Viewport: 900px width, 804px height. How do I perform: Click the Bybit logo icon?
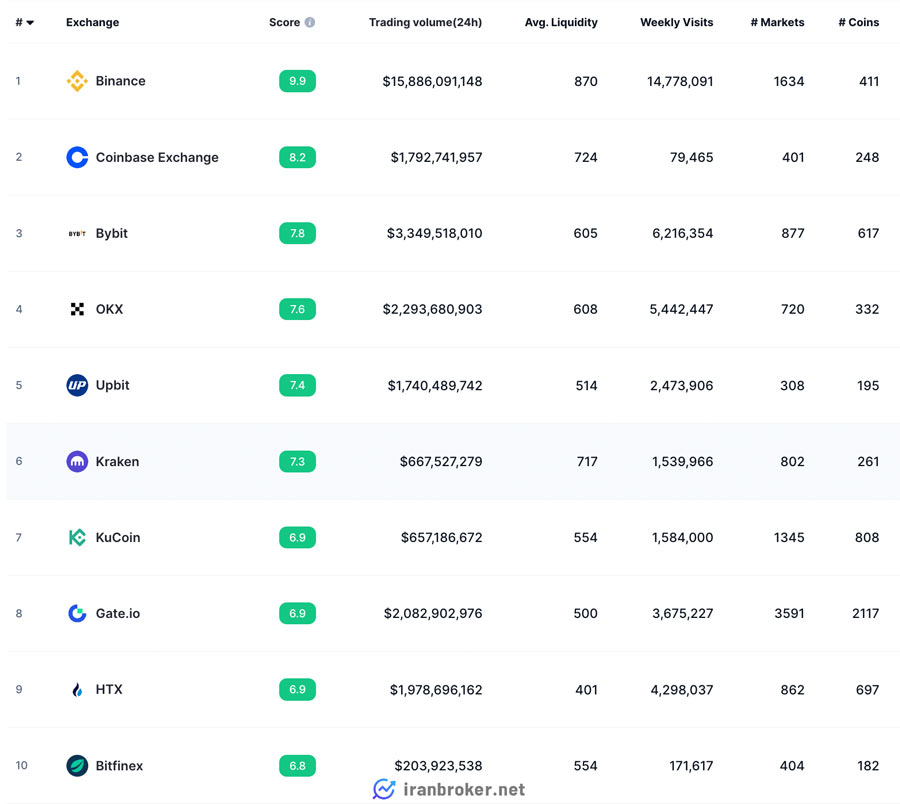[x=77, y=234]
